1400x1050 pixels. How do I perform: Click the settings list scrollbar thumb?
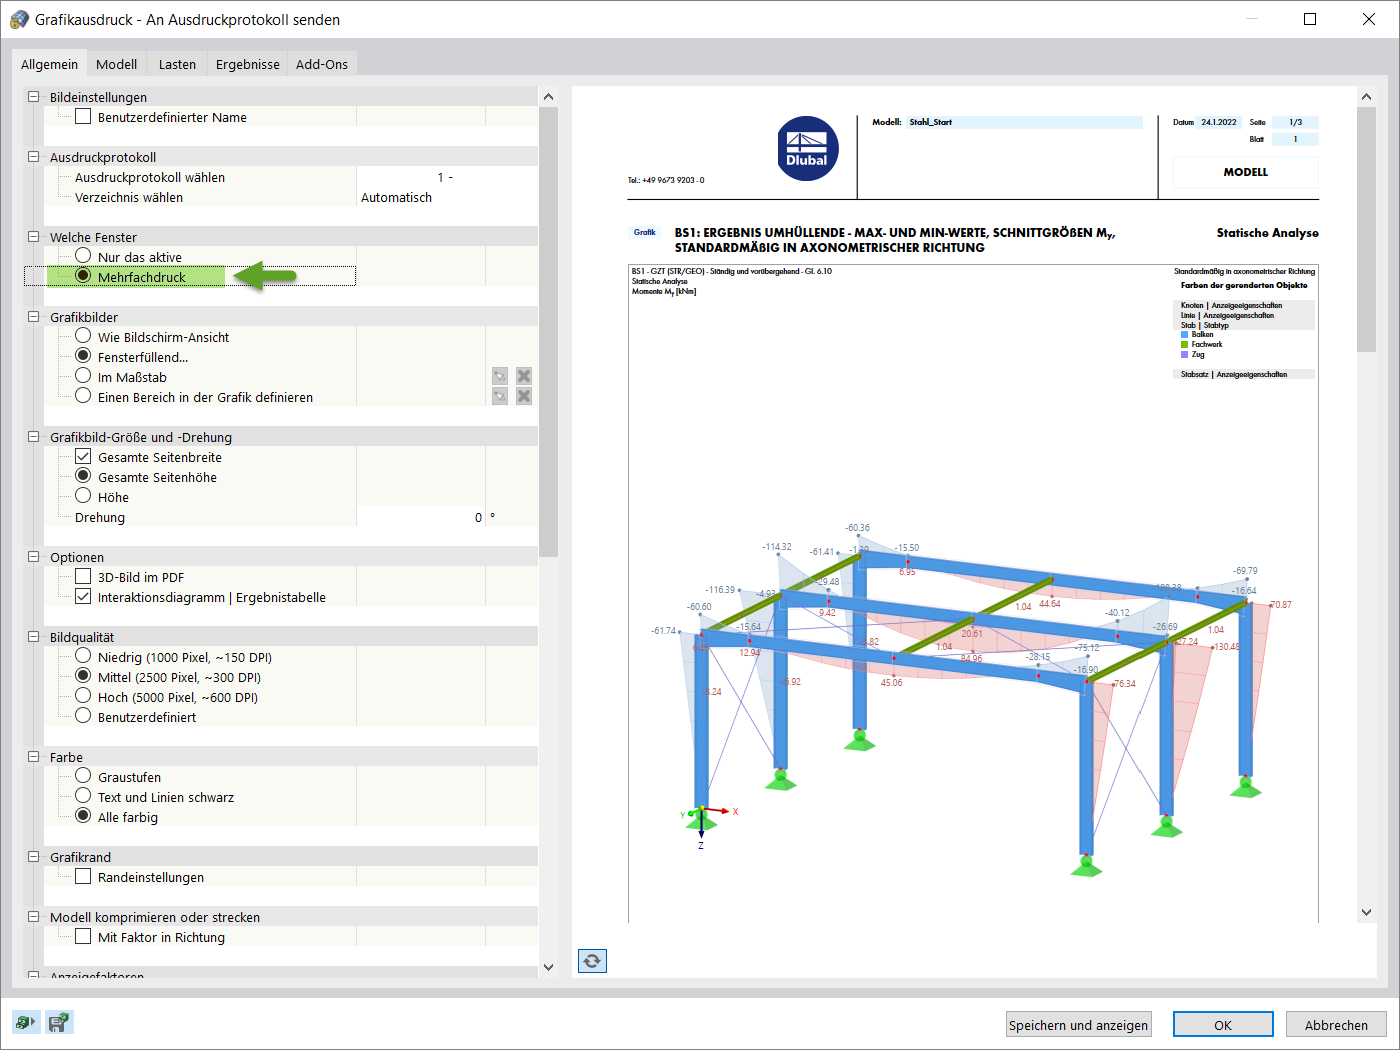tap(548, 331)
